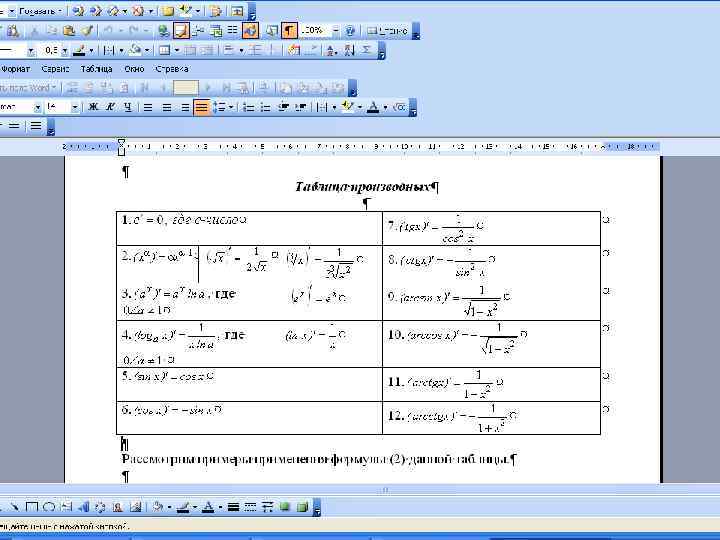720x540 pixels.
Task: Insert clip art from drawing toolbar
Action: [118, 507]
